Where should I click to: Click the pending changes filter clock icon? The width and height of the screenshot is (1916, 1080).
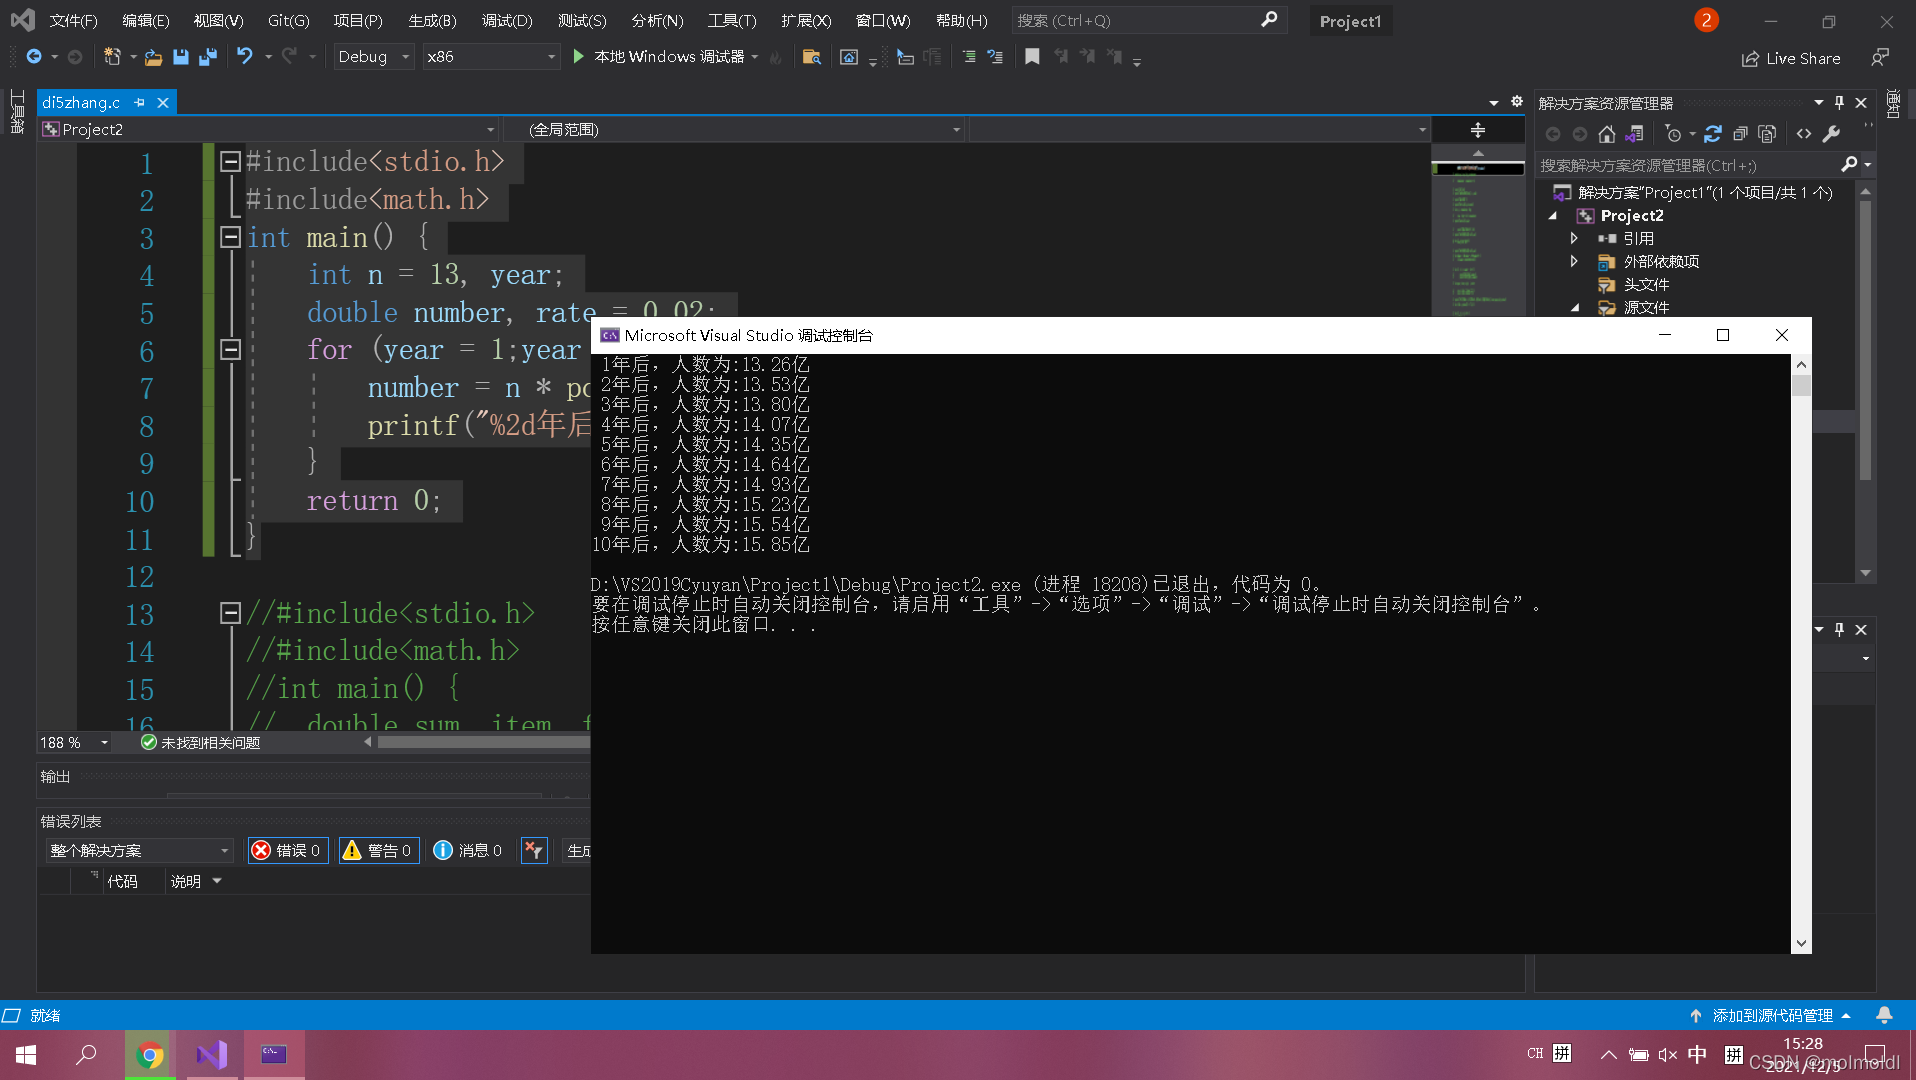point(1673,134)
